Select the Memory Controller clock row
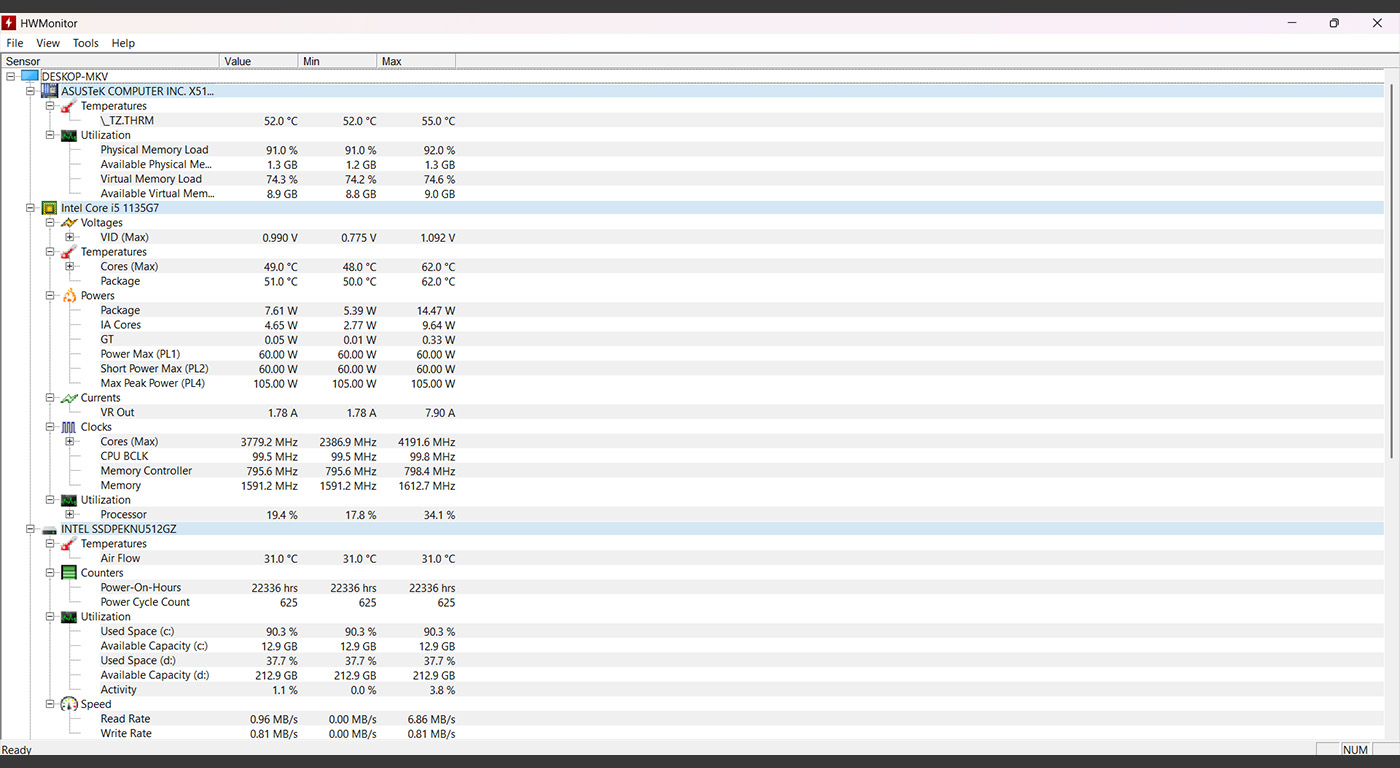The width and height of the screenshot is (1400, 768). tap(691, 471)
